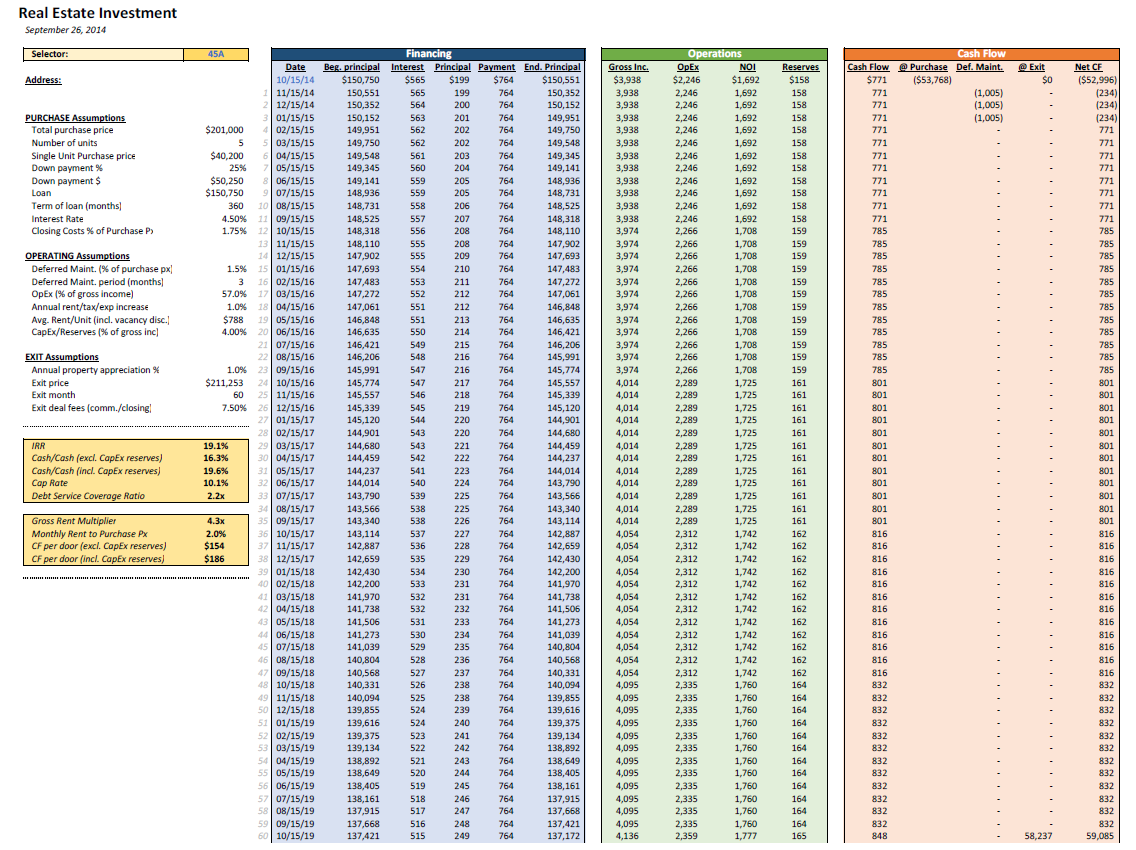Screen dimensions: 1136x850
Task: Select the Operations section header
Action: (x=714, y=54)
